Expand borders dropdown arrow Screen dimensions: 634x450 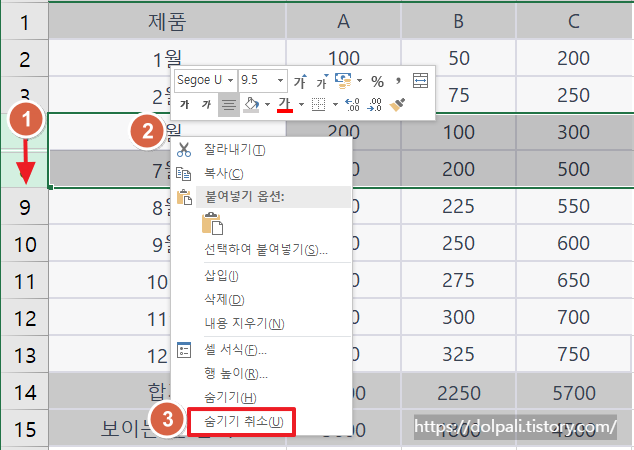coord(335,104)
